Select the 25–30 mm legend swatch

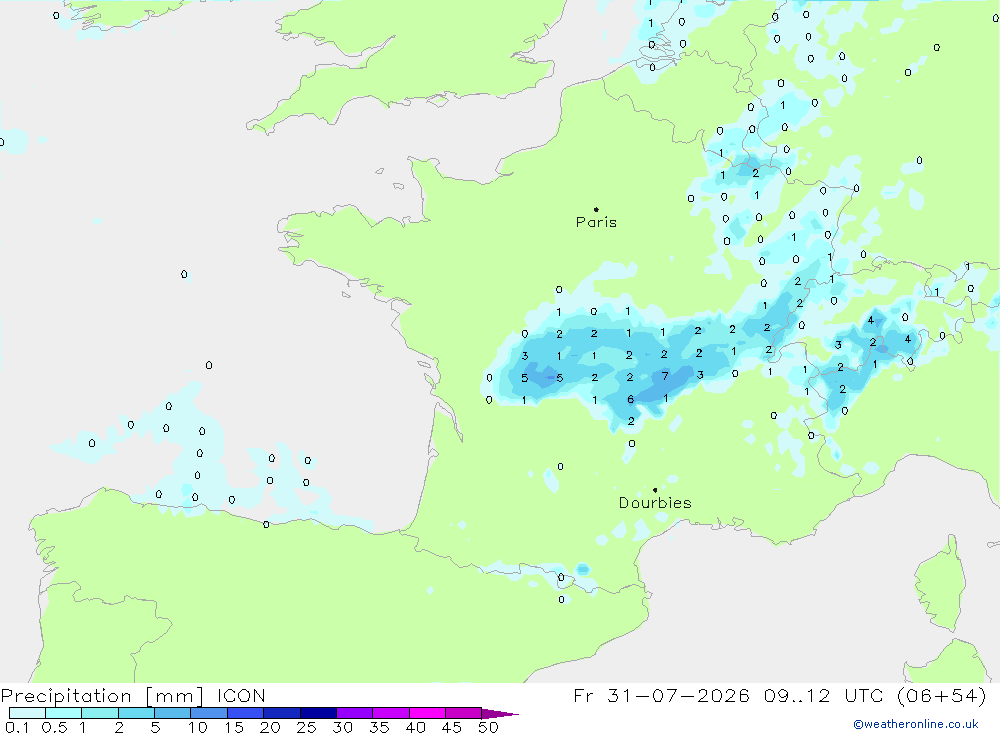pyautogui.click(x=318, y=713)
